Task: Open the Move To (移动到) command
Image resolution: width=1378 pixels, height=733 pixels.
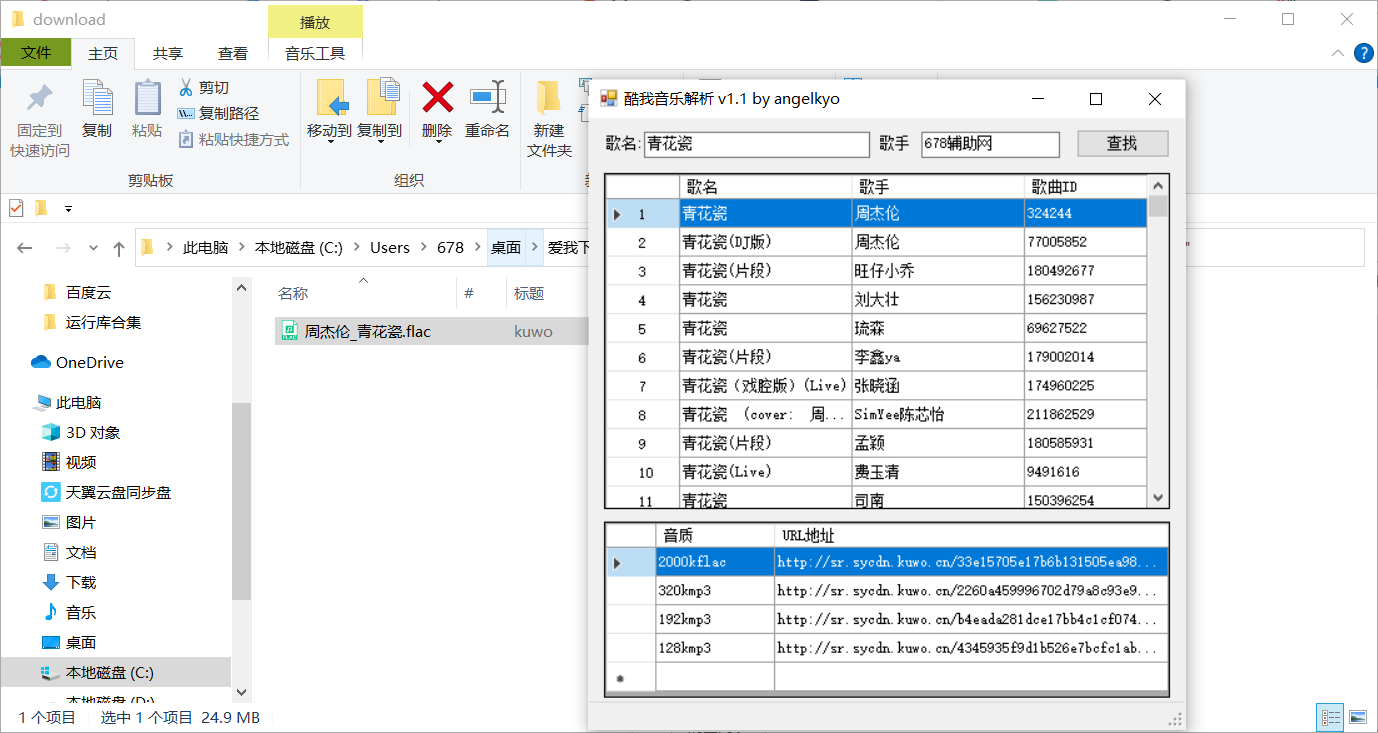Action: point(329,109)
